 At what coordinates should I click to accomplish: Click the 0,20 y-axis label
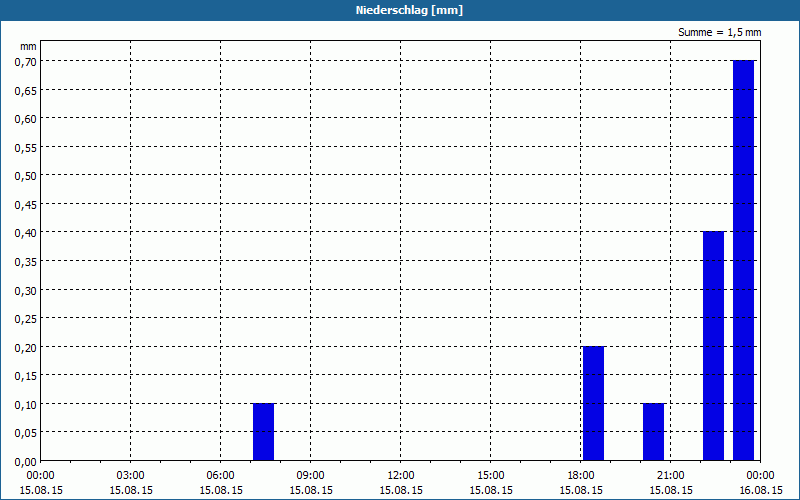pos(26,348)
